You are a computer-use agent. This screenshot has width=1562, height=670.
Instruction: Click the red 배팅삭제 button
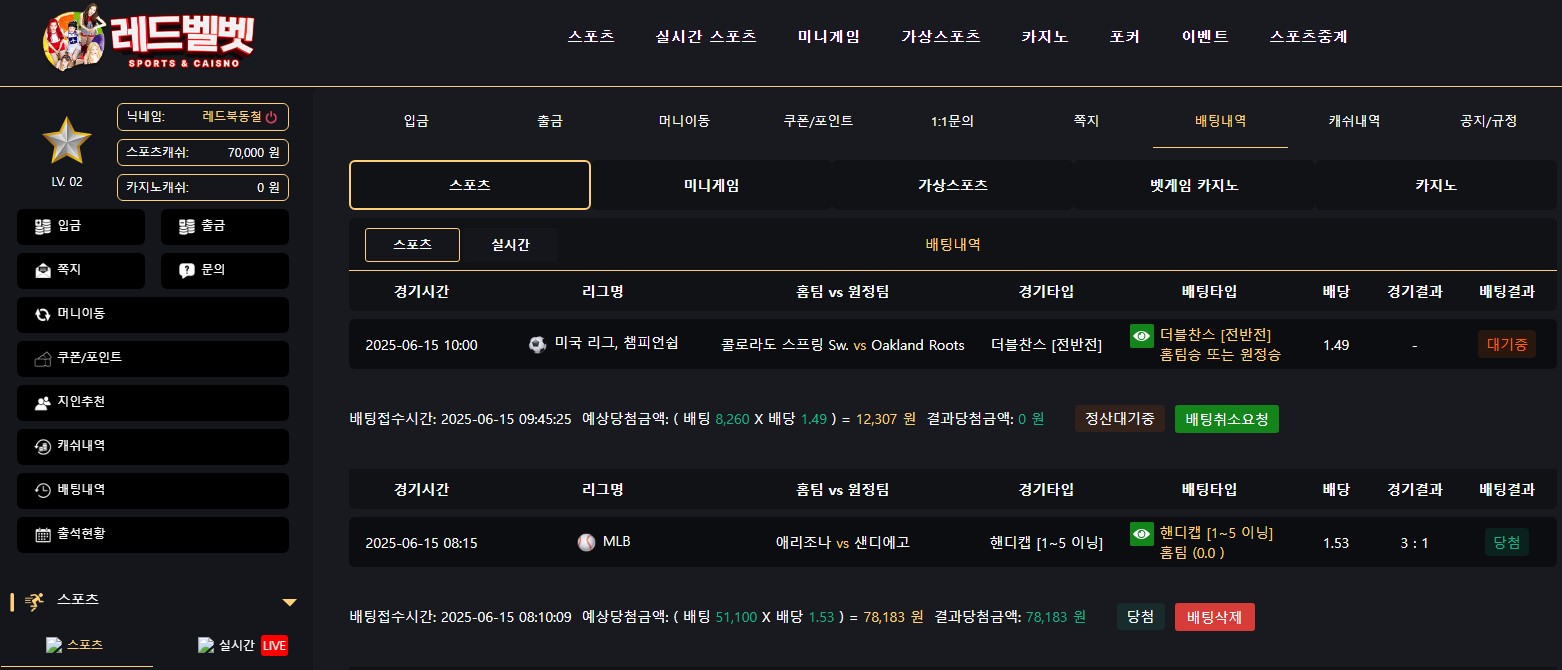point(1215,617)
